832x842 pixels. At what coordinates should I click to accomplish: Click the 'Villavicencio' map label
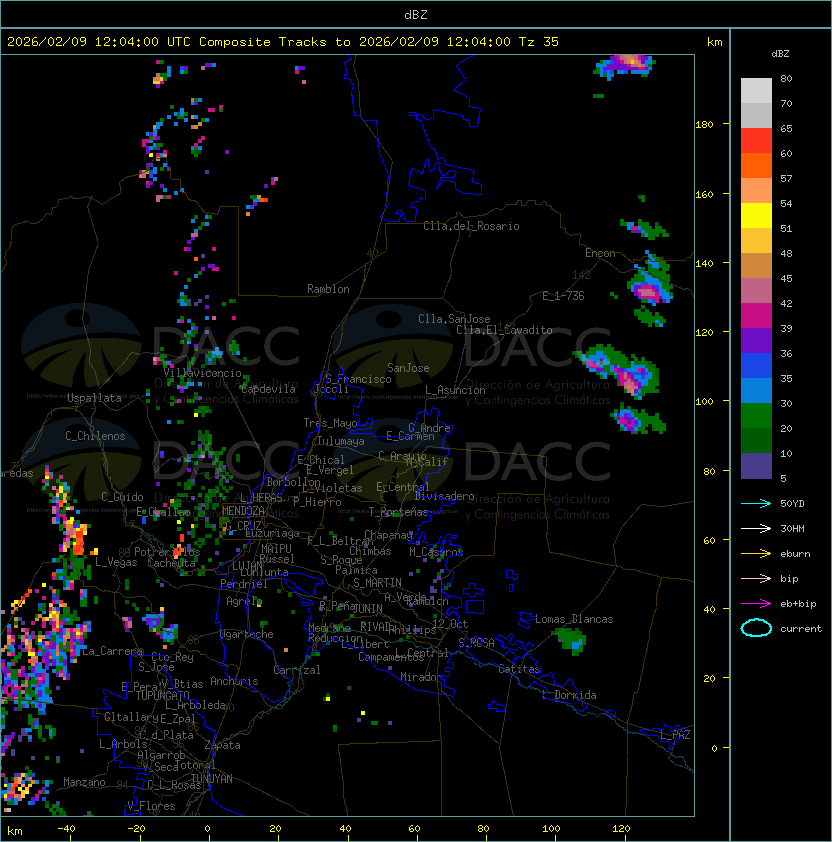202,373
